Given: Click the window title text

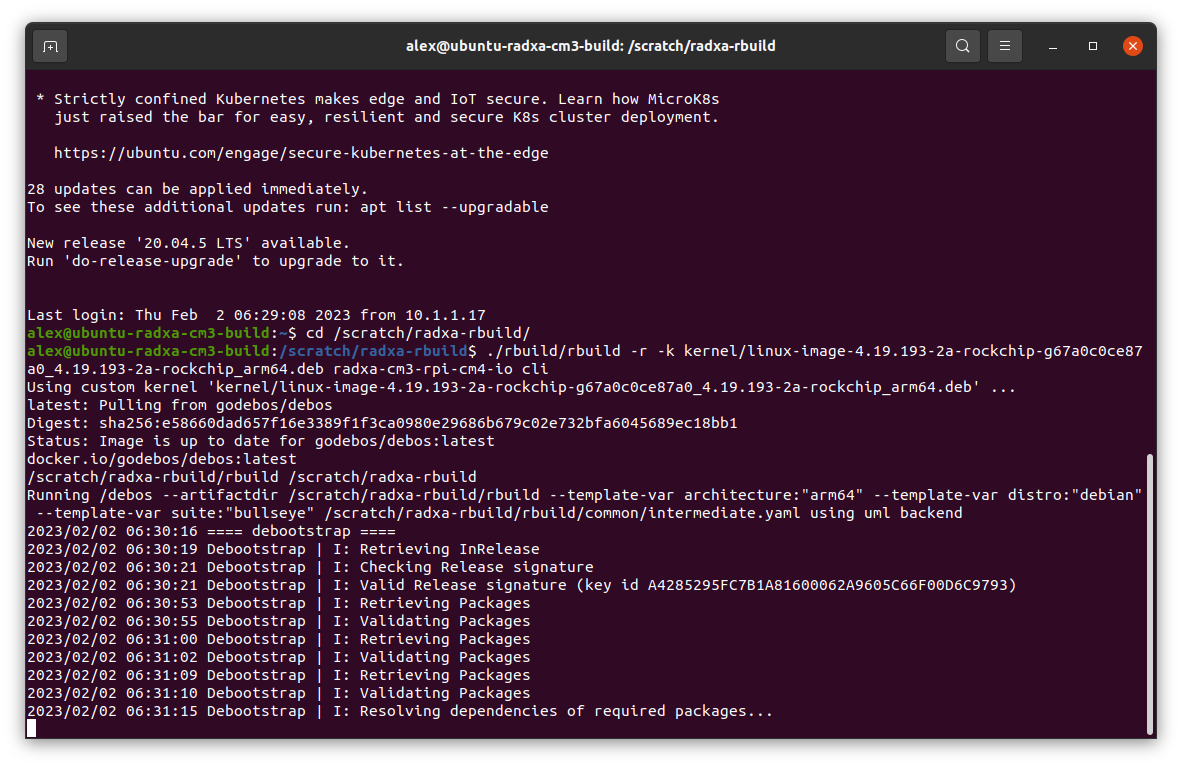Looking at the screenshot, I should [590, 46].
